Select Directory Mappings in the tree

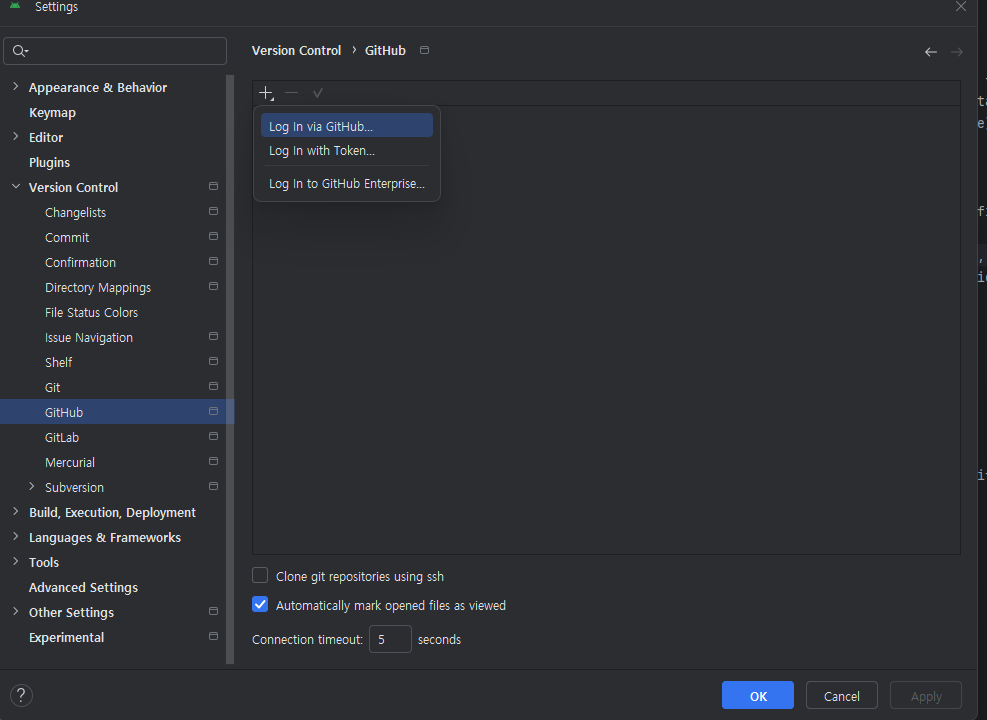coord(98,288)
